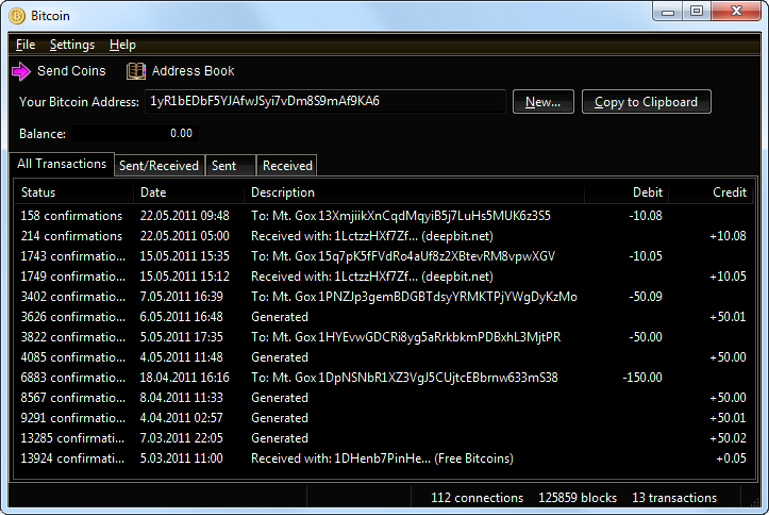Sort by the Date column header
Viewport: 769px width, 515px height.
[188, 192]
